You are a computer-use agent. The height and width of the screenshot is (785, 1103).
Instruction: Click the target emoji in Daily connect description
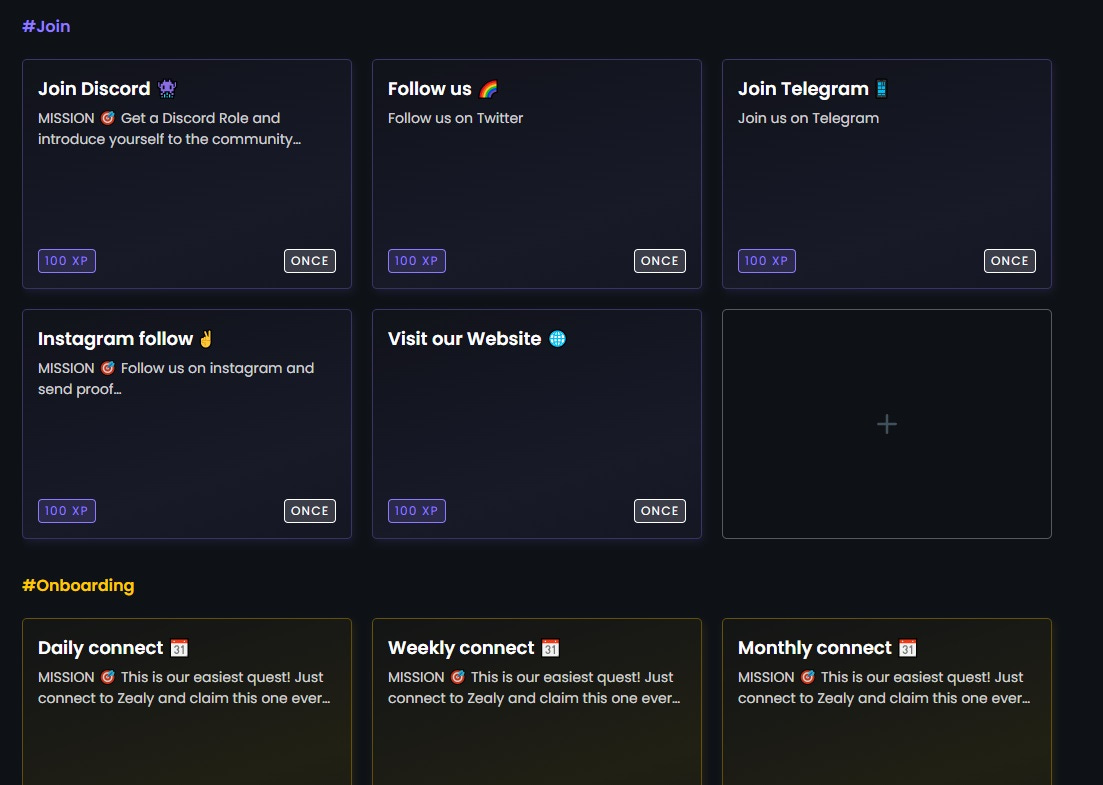[x=108, y=677]
